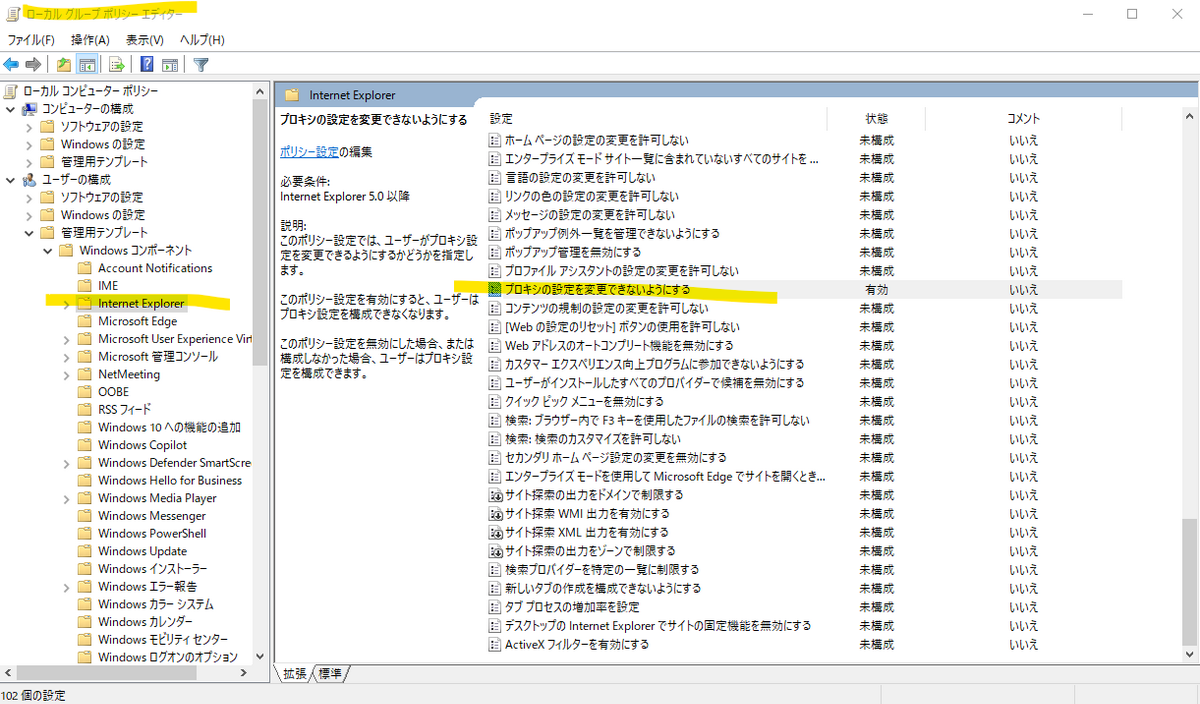
Task: Click the policy icon of 言語の設定の変更を許可しない
Action: pyautogui.click(x=495, y=177)
